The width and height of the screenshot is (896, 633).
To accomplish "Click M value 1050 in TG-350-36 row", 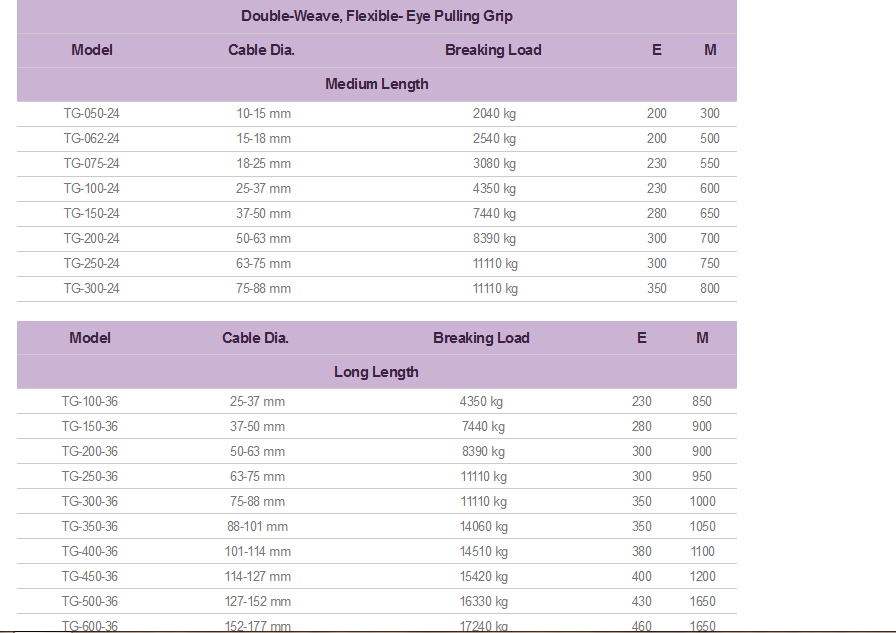I will [x=702, y=527].
